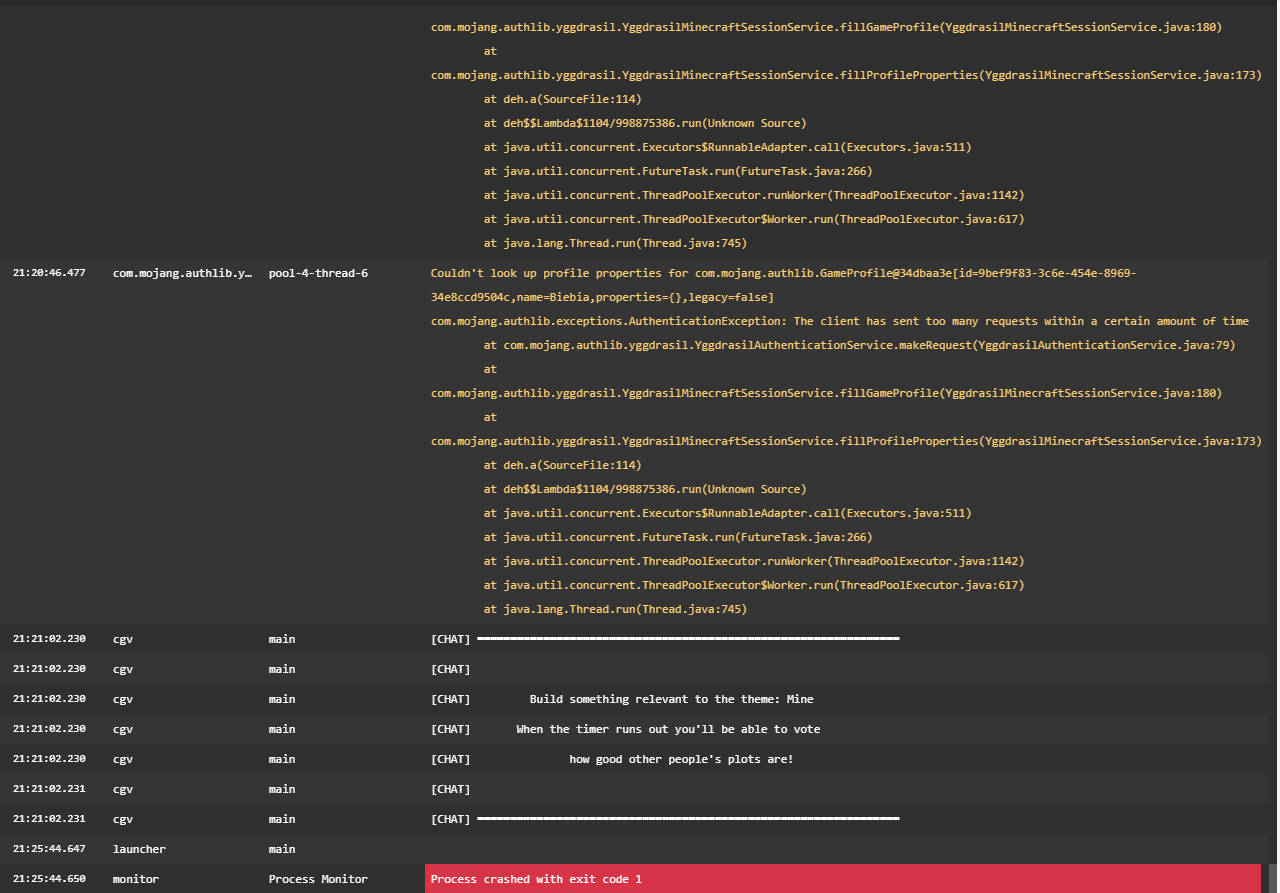Click the 'main' thread in the launcher row

coord(282,849)
